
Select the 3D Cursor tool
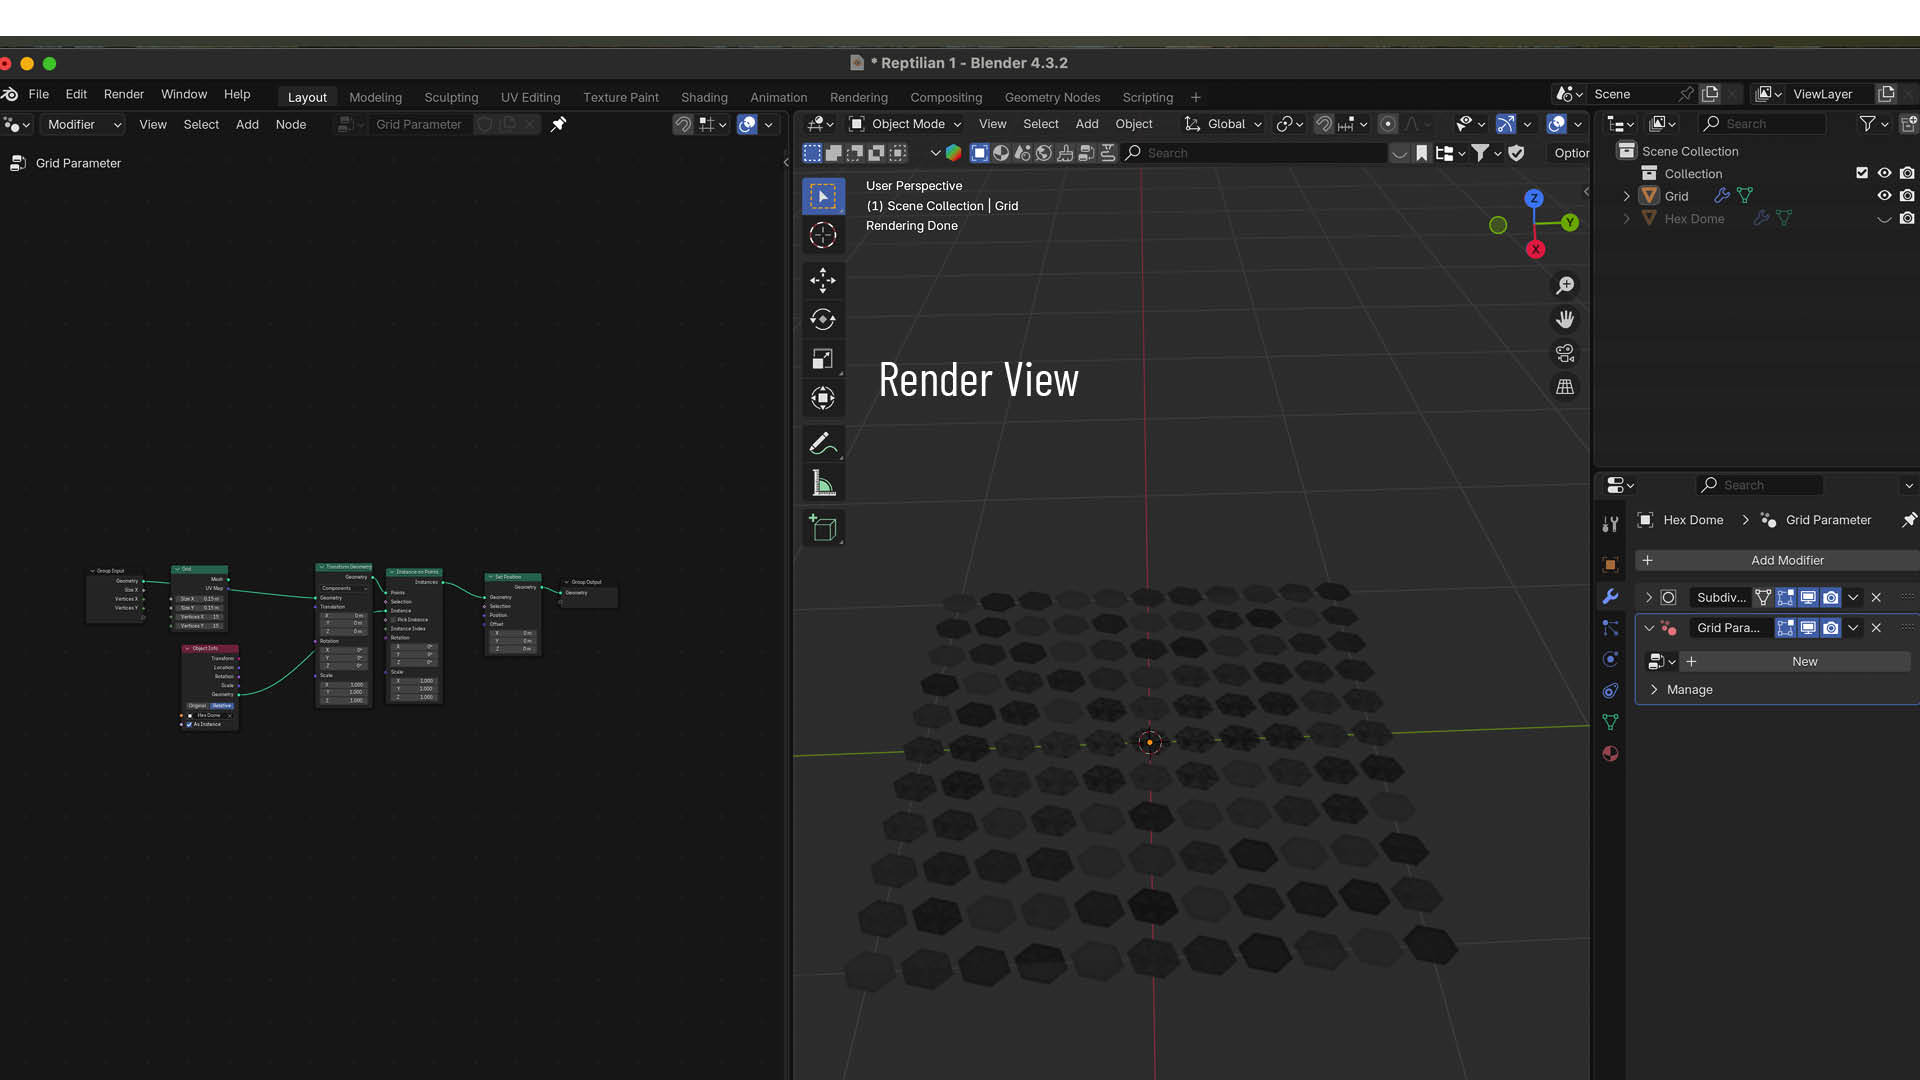point(822,236)
